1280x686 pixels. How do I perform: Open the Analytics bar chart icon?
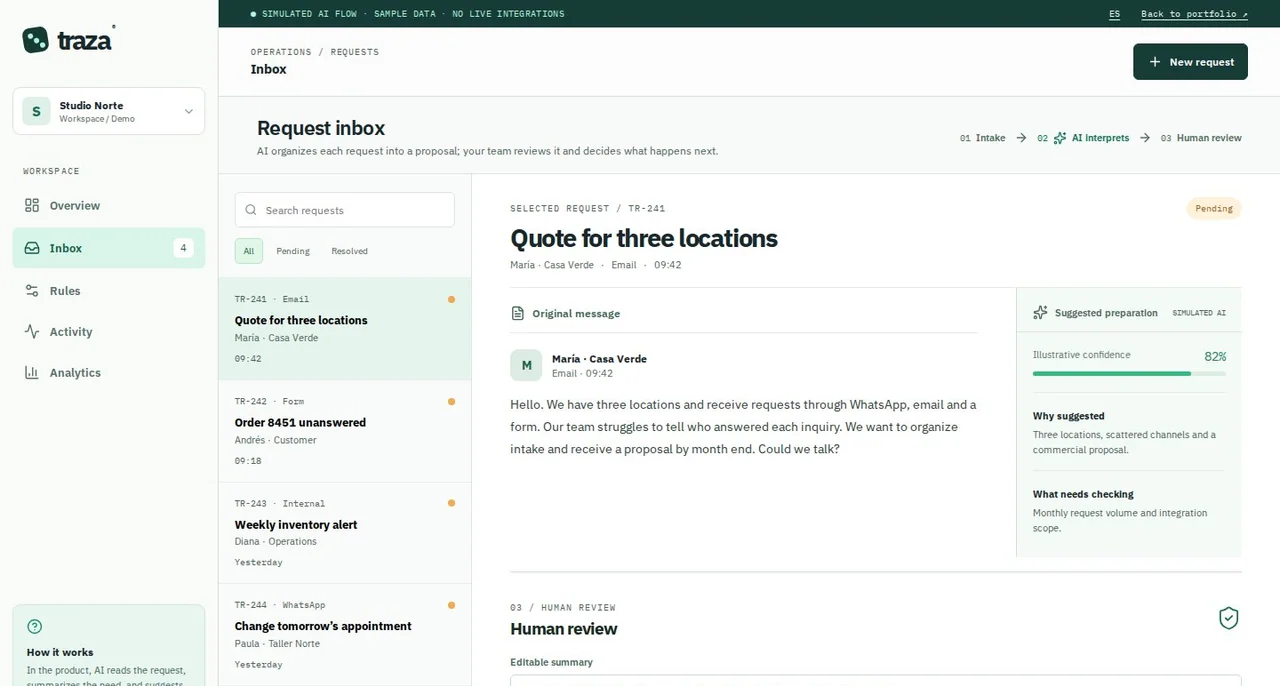[32, 373]
